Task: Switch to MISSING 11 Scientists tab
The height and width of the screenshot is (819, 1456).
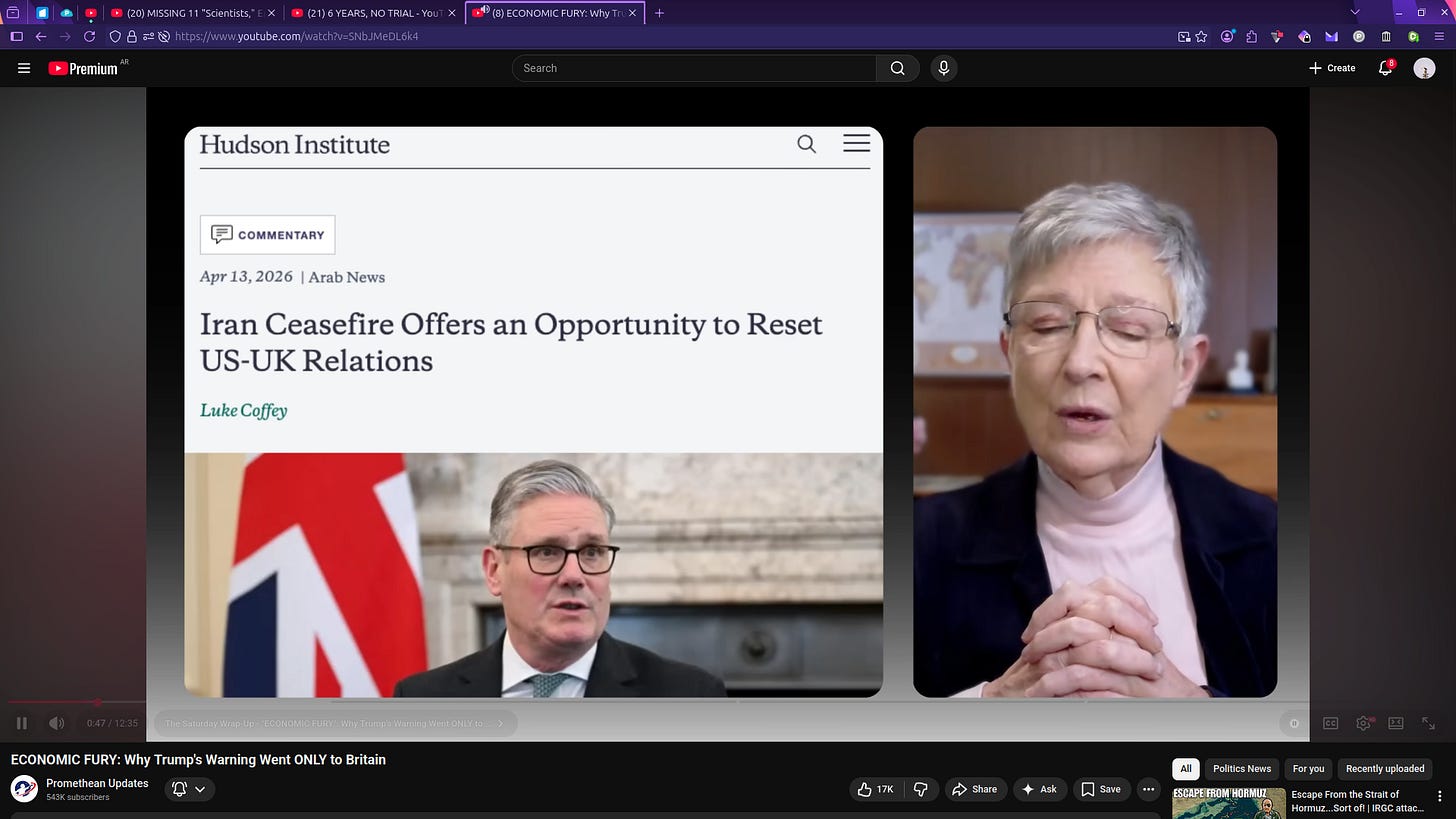Action: tap(194, 13)
